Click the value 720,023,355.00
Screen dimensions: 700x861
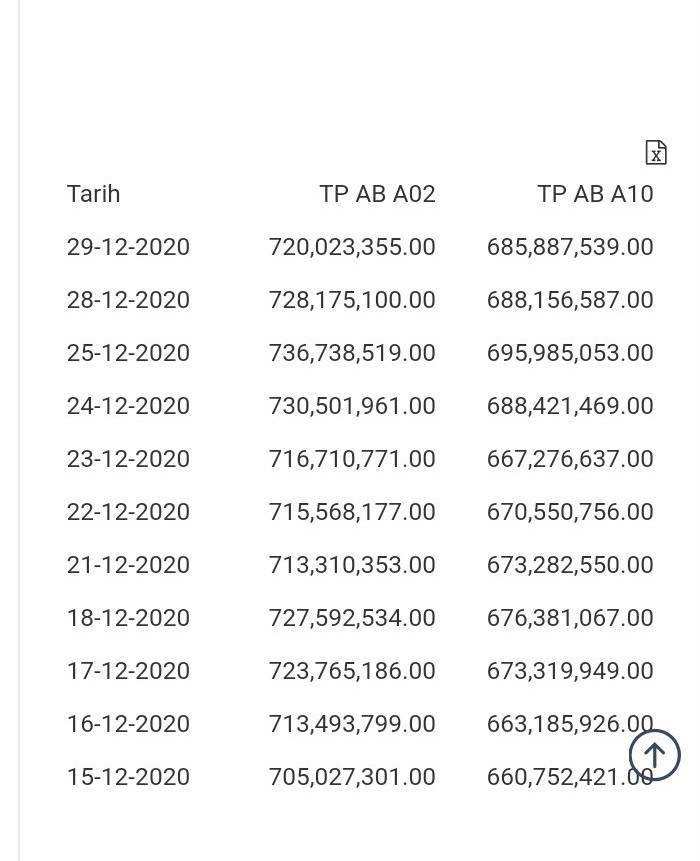pyautogui.click(x=352, y=247)
